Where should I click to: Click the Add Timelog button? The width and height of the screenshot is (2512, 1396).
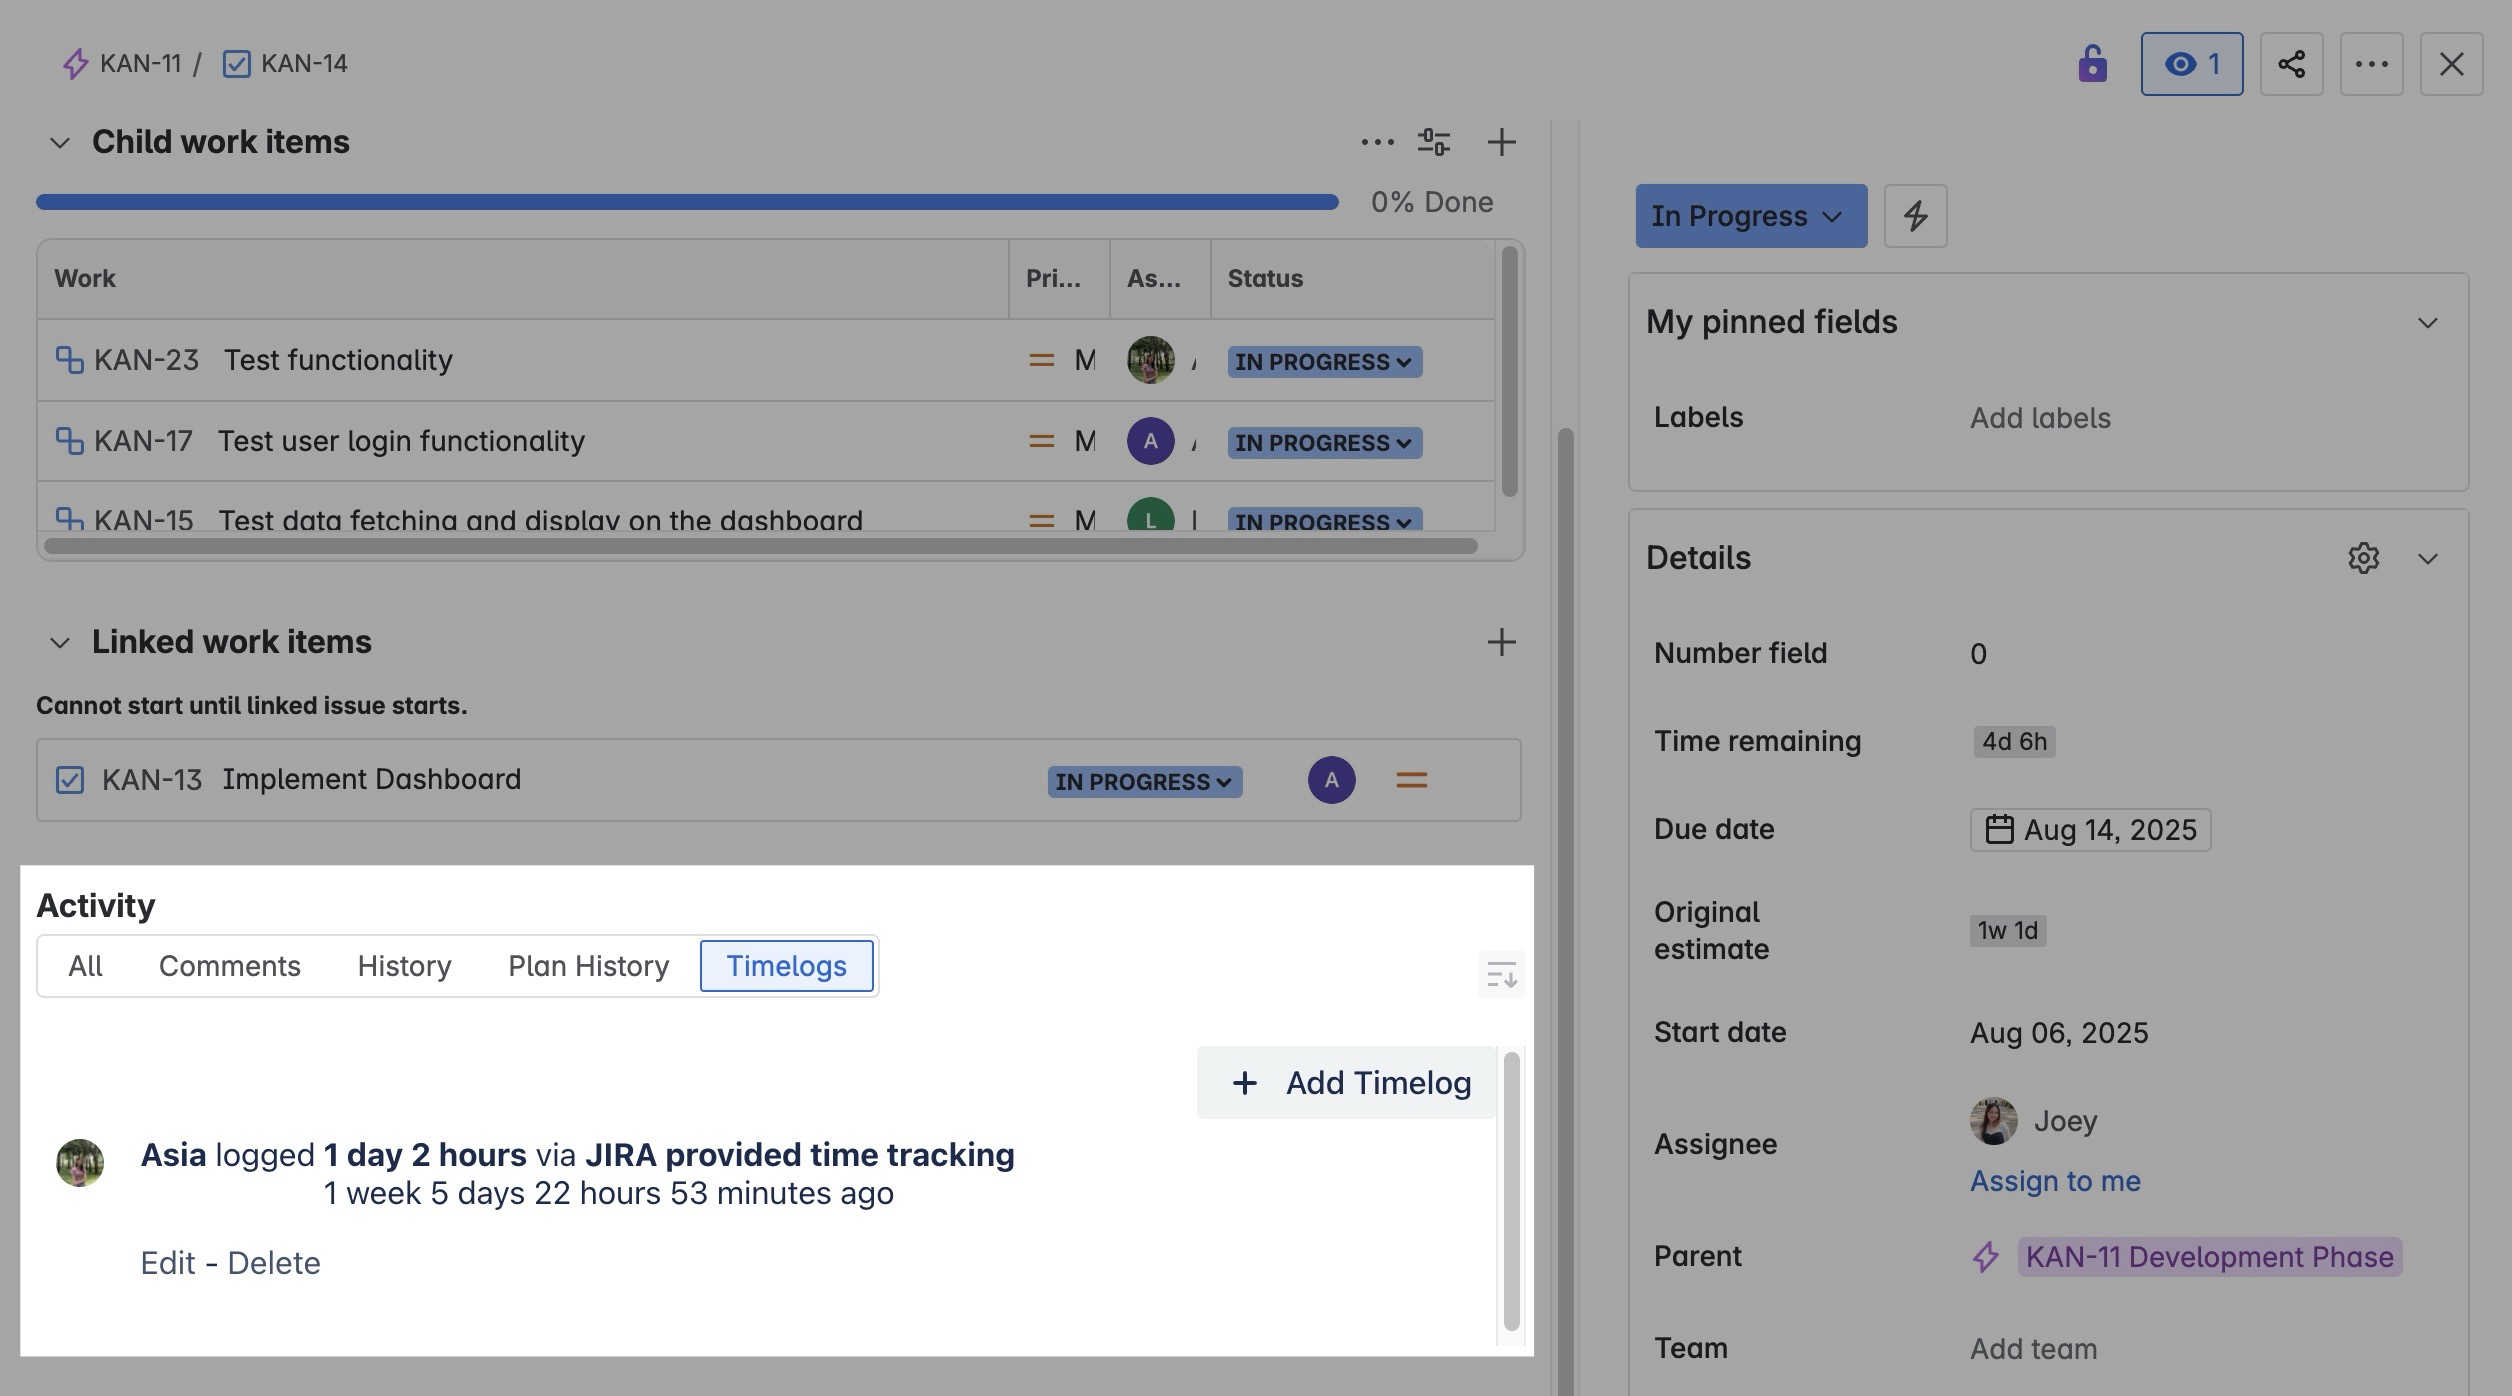(x=1347, y=1083)
